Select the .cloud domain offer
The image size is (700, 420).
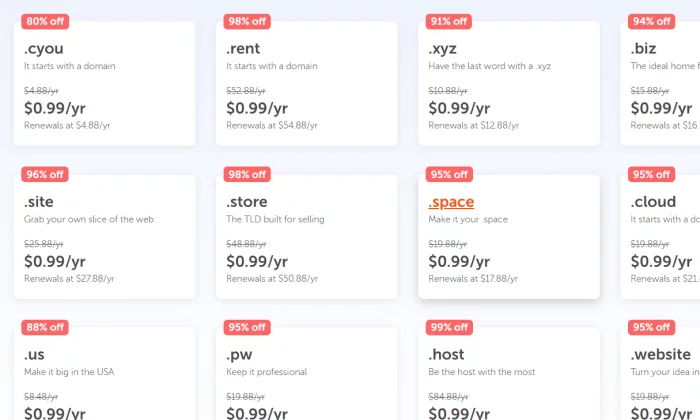pyautogui.click(x=660, y=237)
